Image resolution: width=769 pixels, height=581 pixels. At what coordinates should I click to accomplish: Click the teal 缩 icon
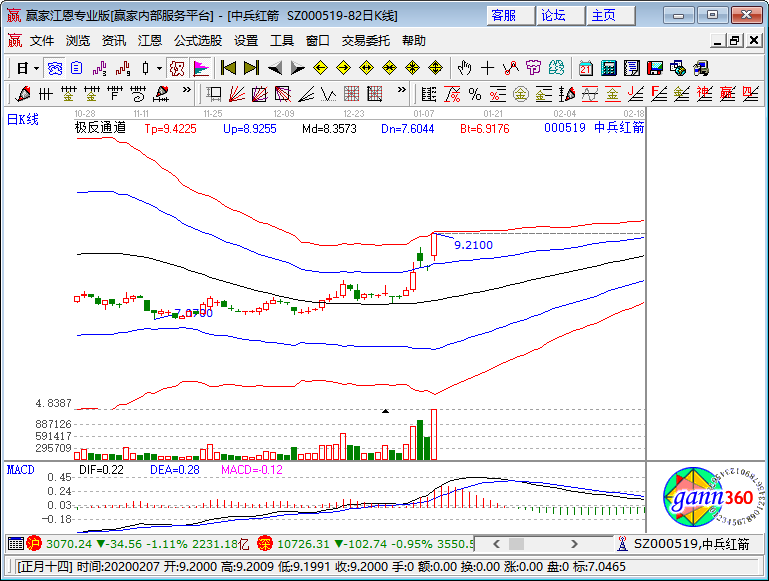(x=556, y=68)
